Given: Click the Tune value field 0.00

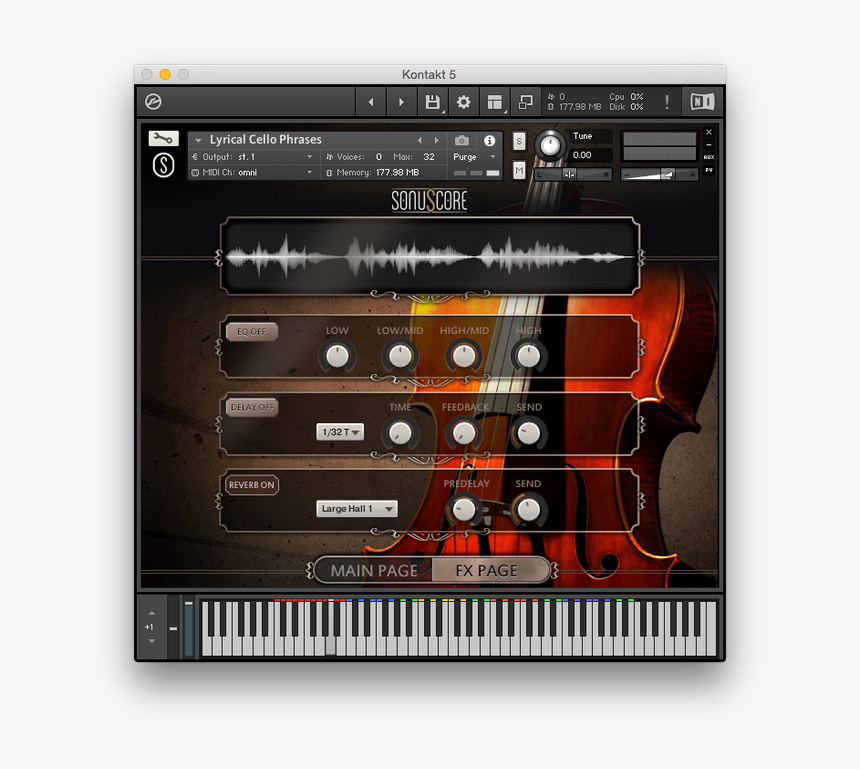Looking at the screenshot, I should (590, 155).
